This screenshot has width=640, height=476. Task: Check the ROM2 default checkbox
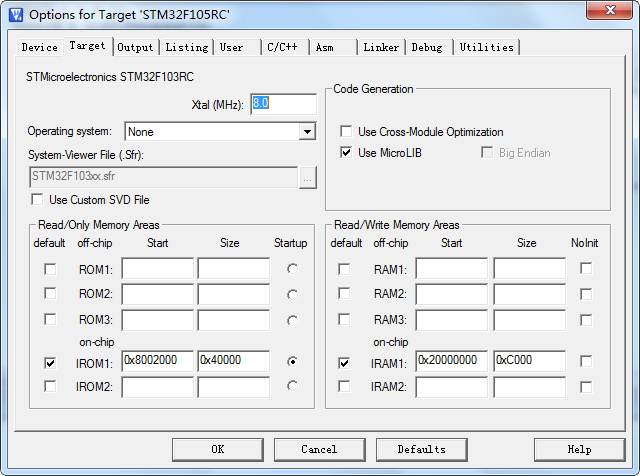click(50, 294)
